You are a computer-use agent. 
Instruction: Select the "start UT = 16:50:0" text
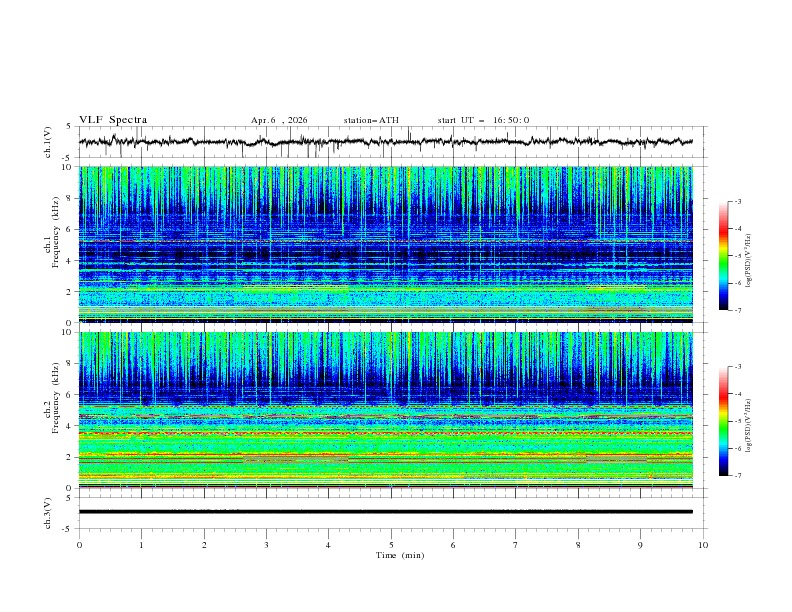[x=483, y=120]
